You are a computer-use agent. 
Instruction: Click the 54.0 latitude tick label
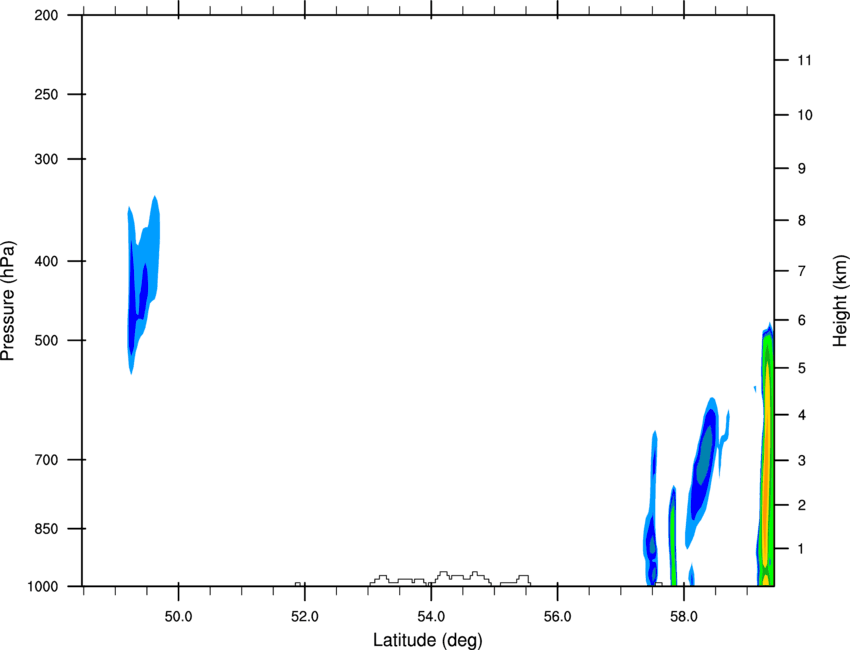[x=432, y=617]
